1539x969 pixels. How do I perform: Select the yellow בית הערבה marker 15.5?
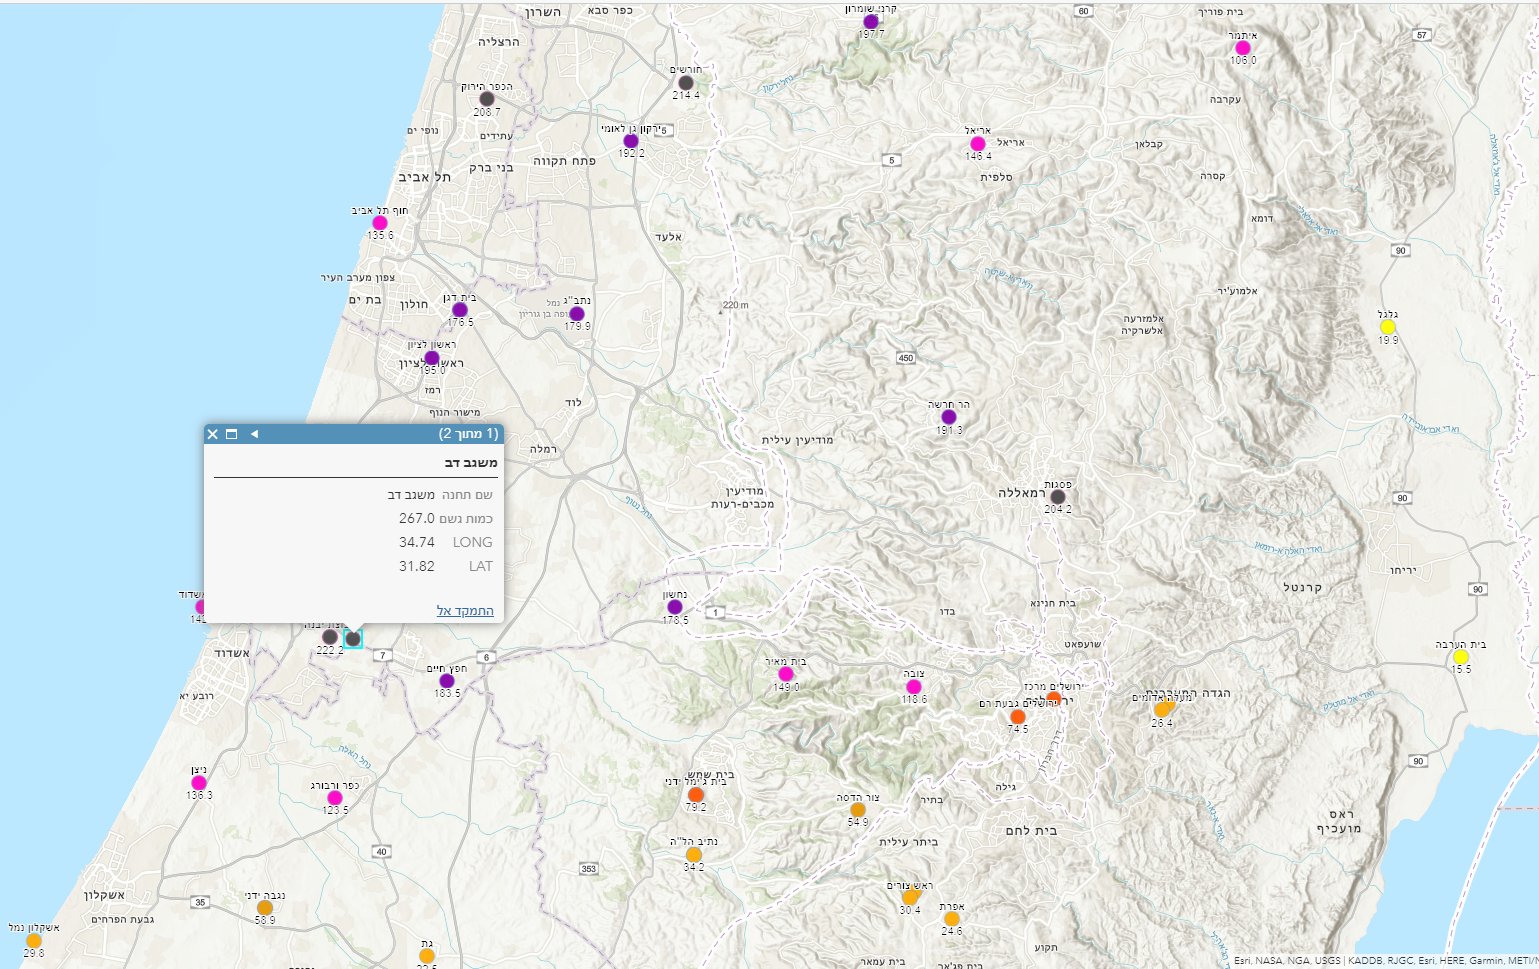coord(1461,657)
